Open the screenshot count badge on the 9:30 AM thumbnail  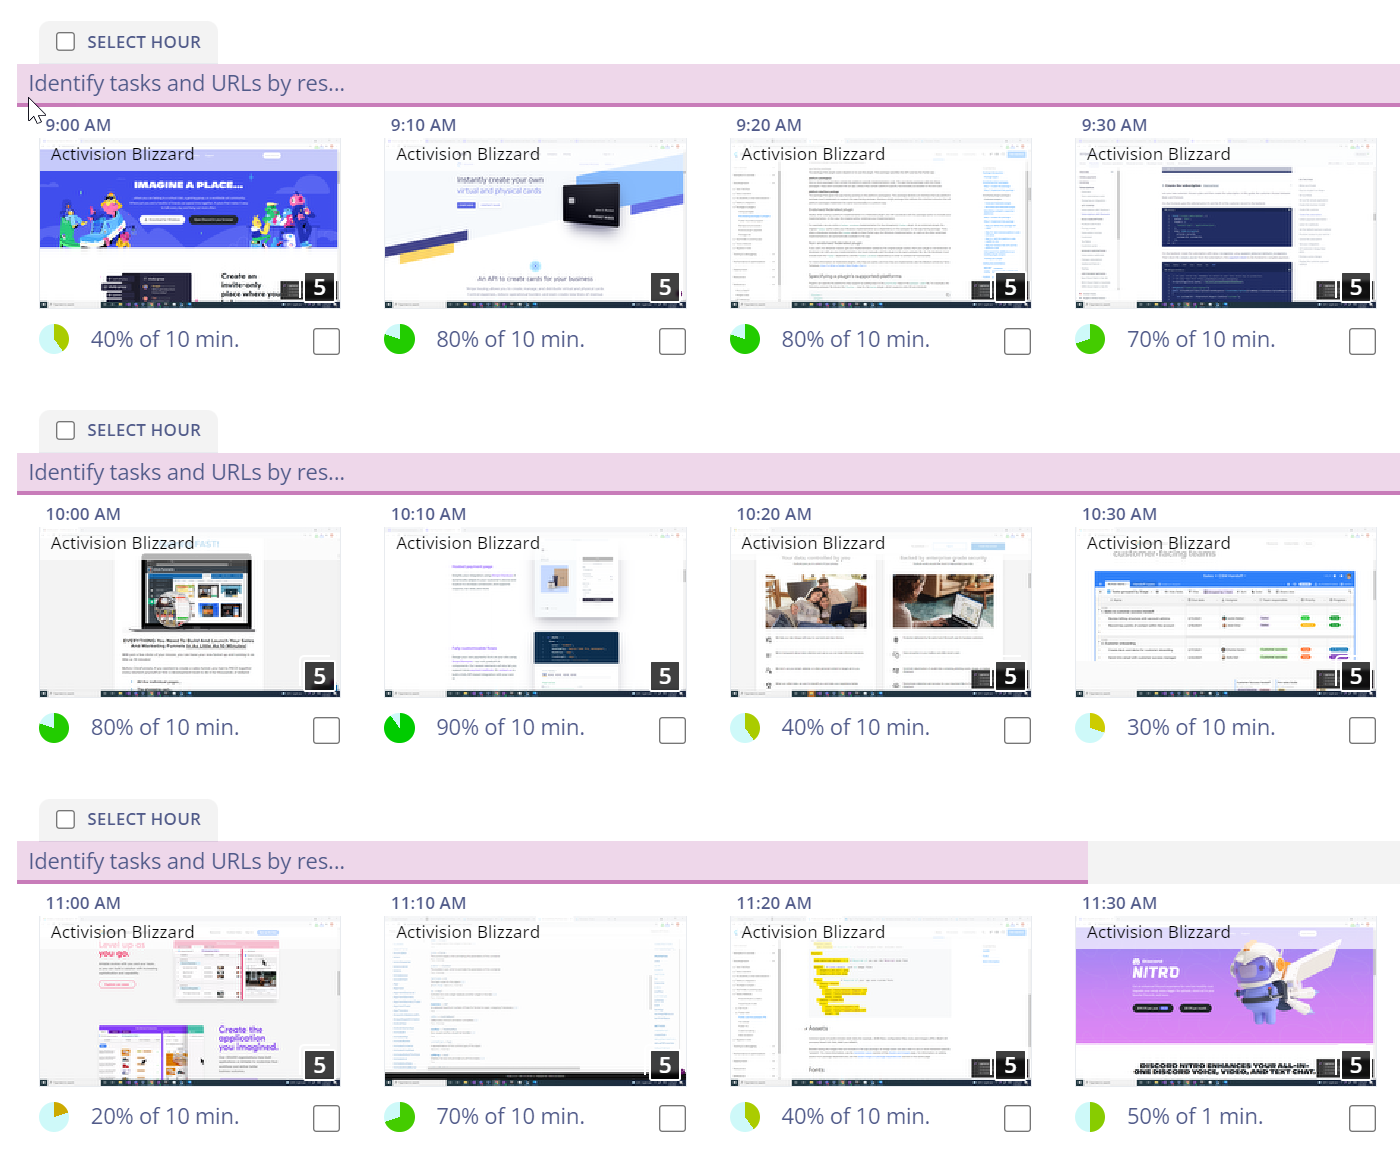click(1356, 288)
